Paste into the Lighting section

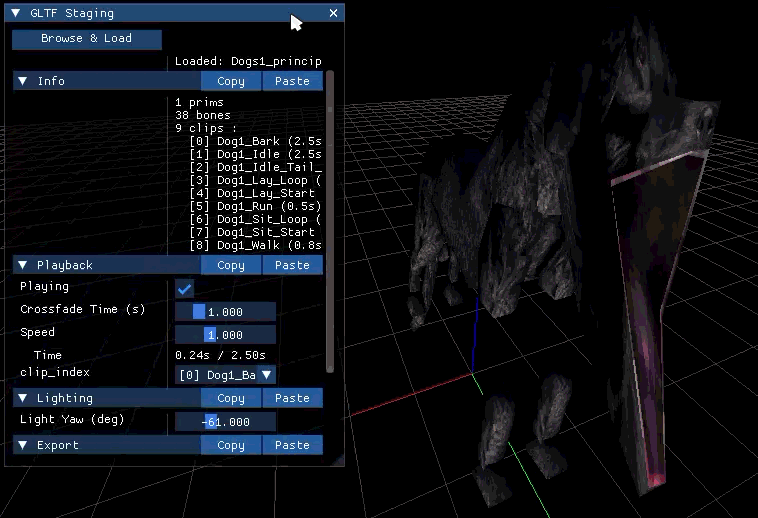pyautogui.click(x=292, y=398)
